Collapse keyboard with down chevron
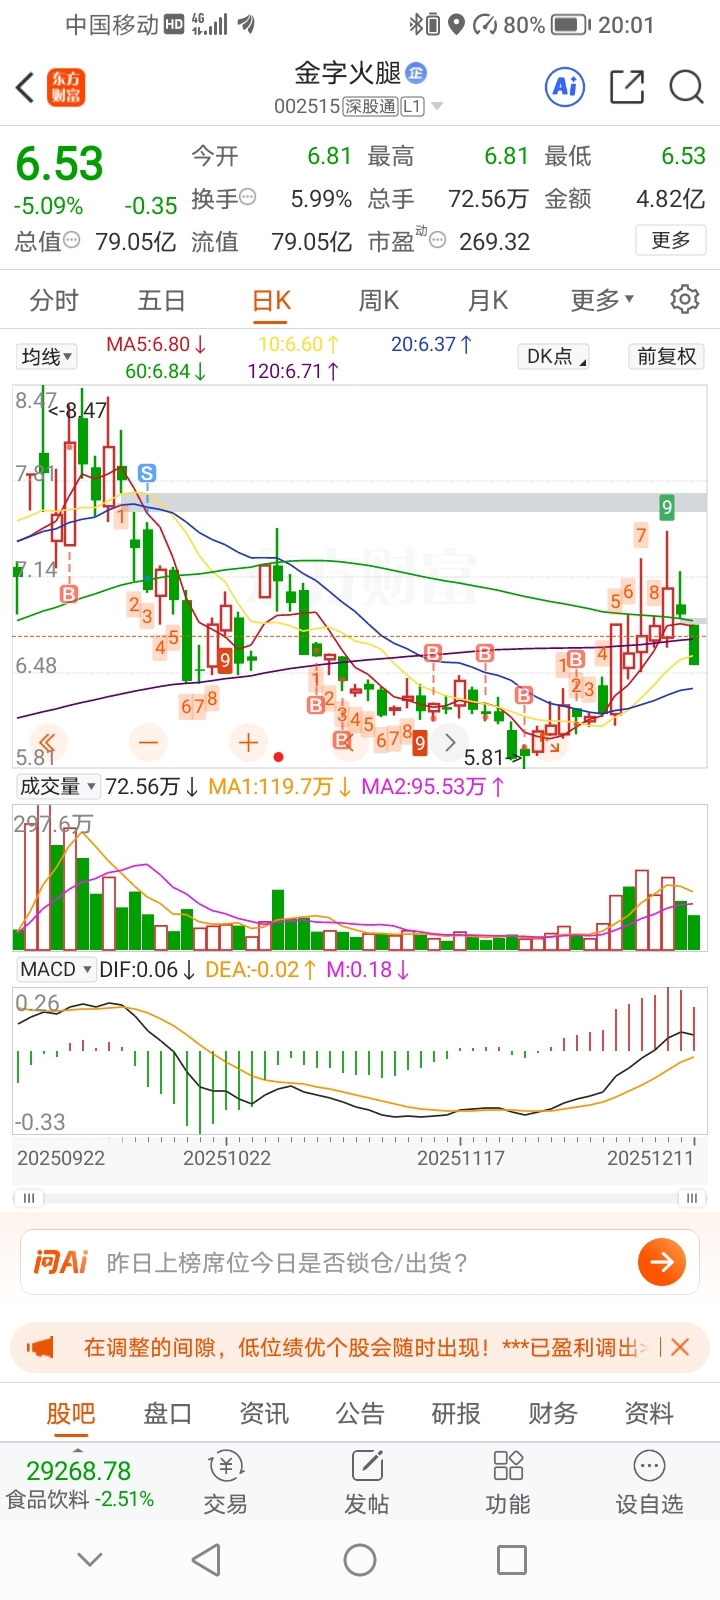The width and height of the screenshot is (720, 1600). [90, 1559]
